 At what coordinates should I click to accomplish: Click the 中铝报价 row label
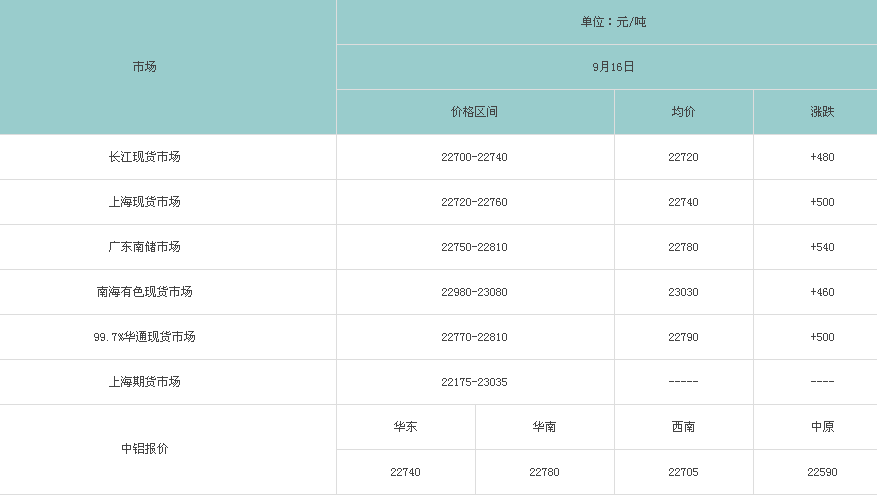tap(144, 449)
